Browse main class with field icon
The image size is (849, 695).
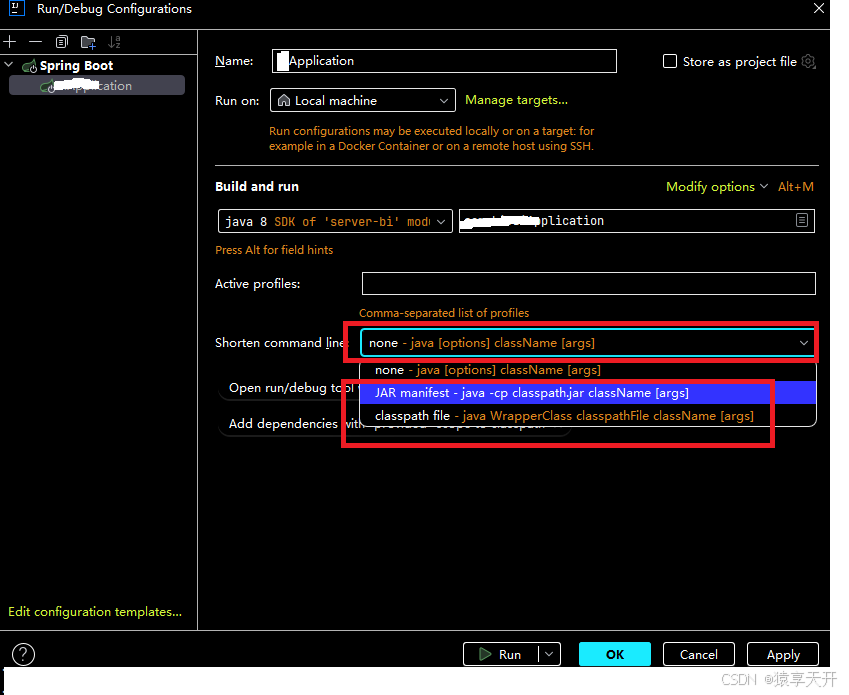[x=802, y=220]
